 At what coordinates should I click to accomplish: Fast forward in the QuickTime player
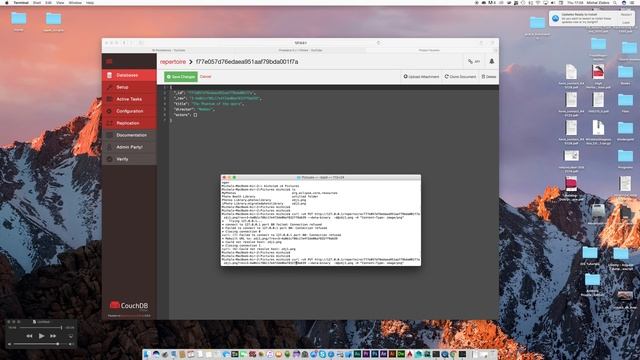[53, 336]
